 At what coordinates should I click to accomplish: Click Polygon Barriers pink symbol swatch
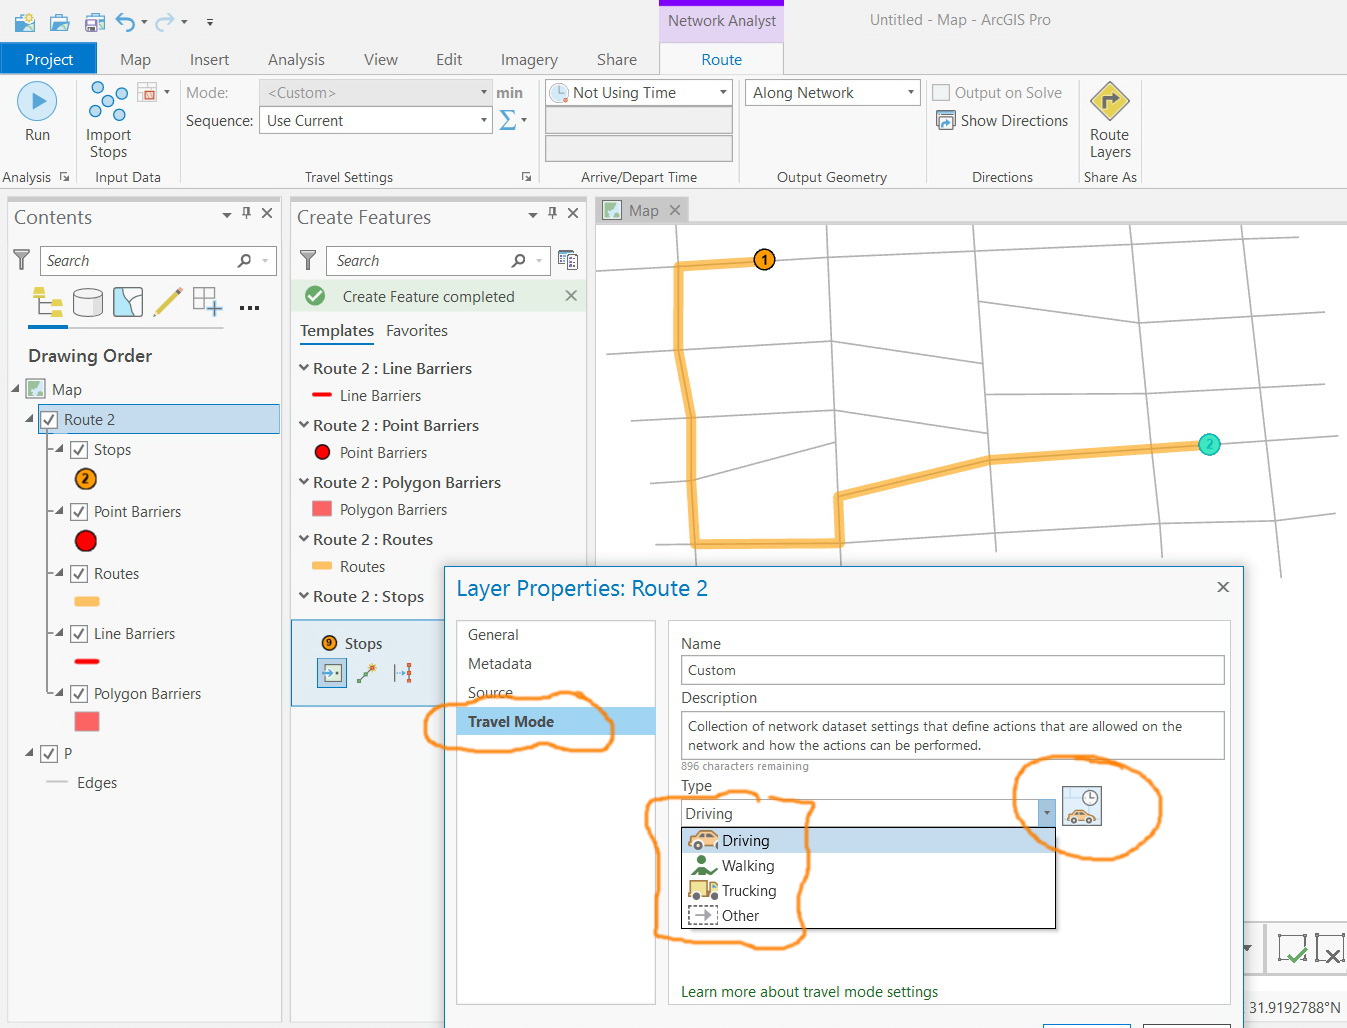point(87,721)
